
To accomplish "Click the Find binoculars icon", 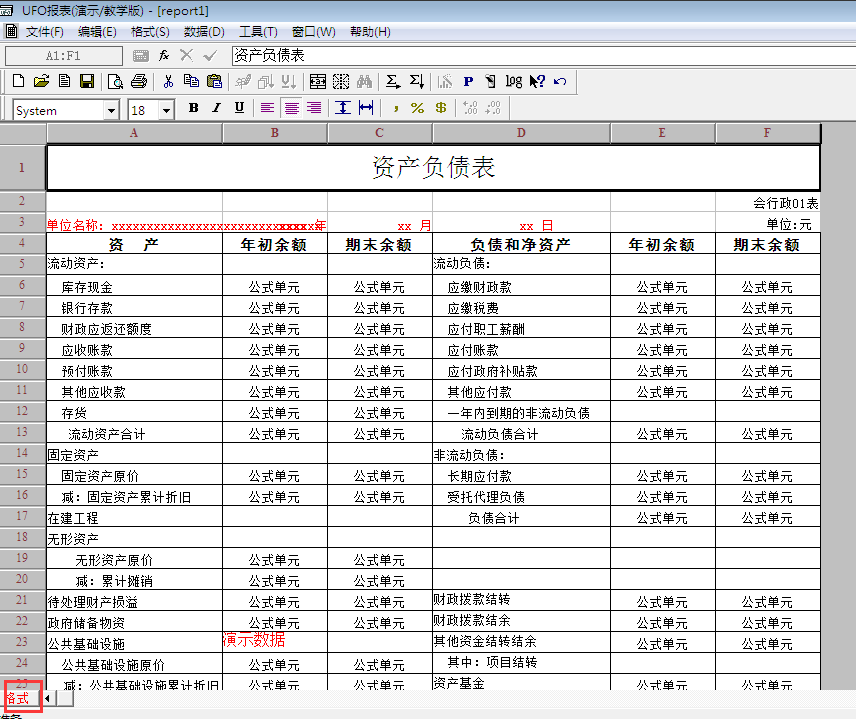I will (365, 81).
